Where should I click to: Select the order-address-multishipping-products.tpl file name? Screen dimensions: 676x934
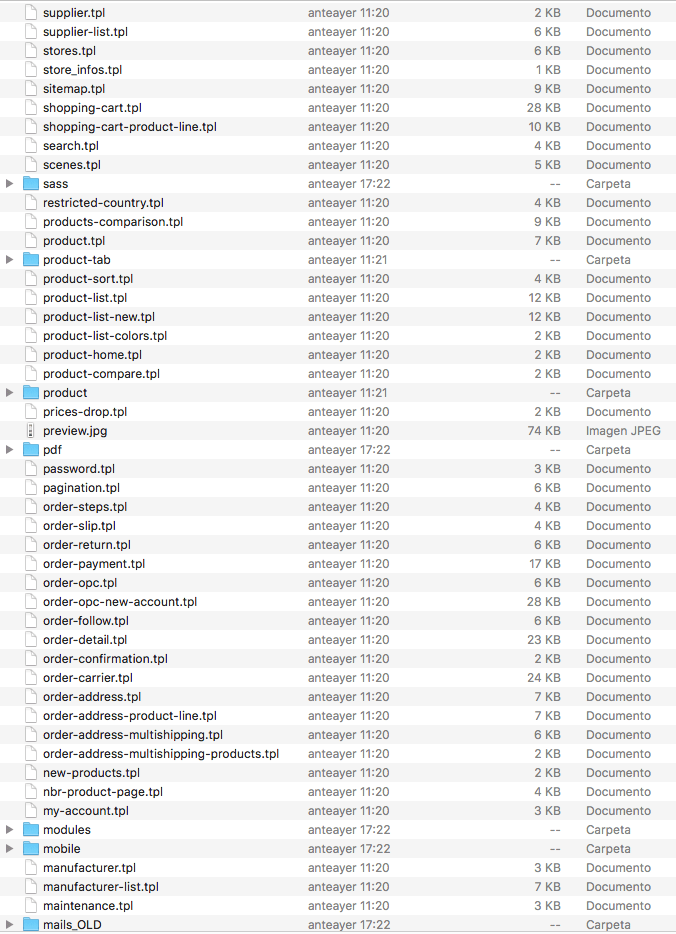click(161, 754)
